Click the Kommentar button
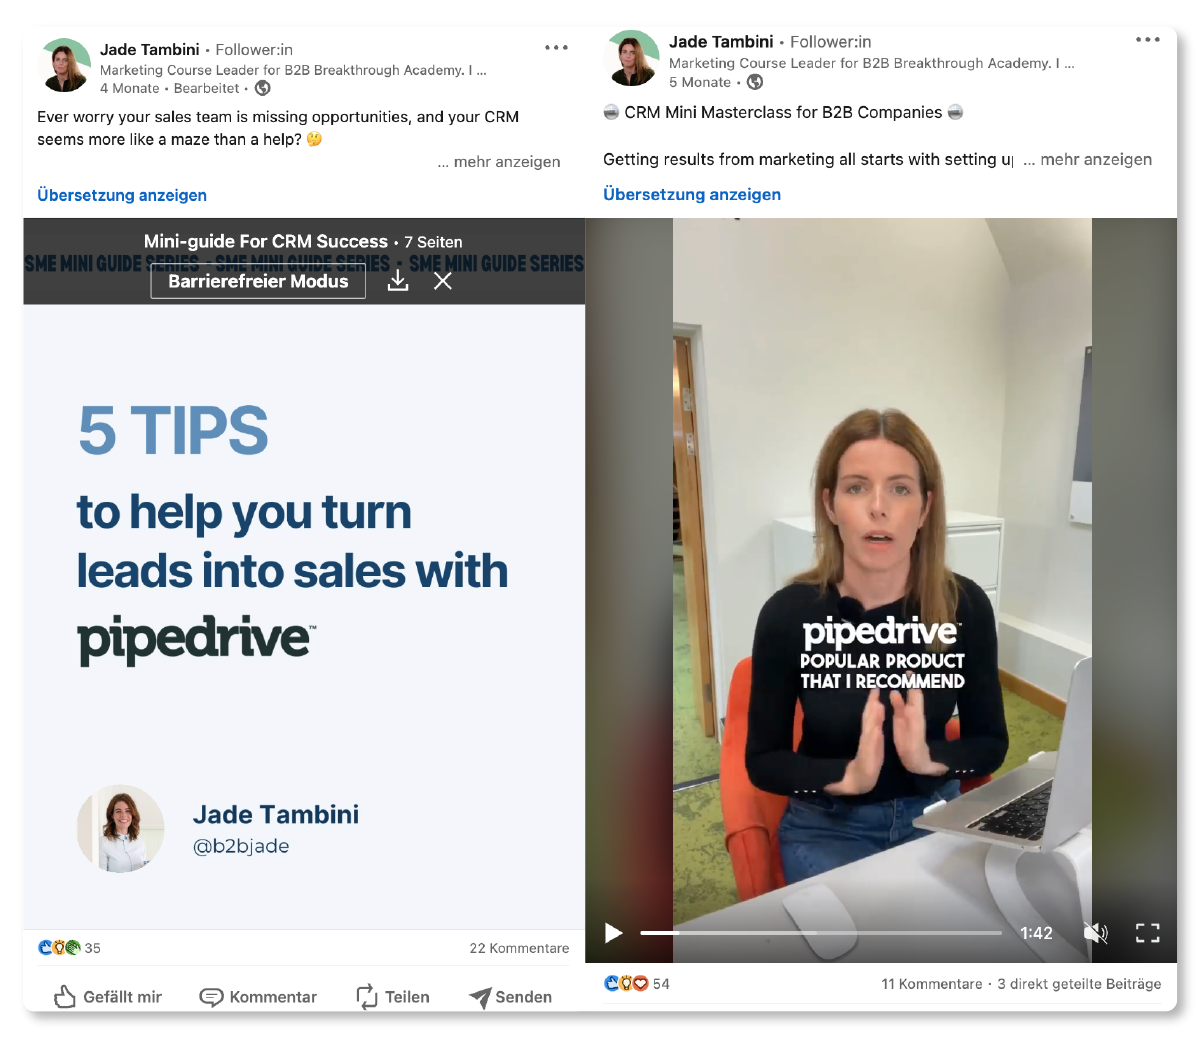The image size is (1200, 1045). click(x=258, y=997)
